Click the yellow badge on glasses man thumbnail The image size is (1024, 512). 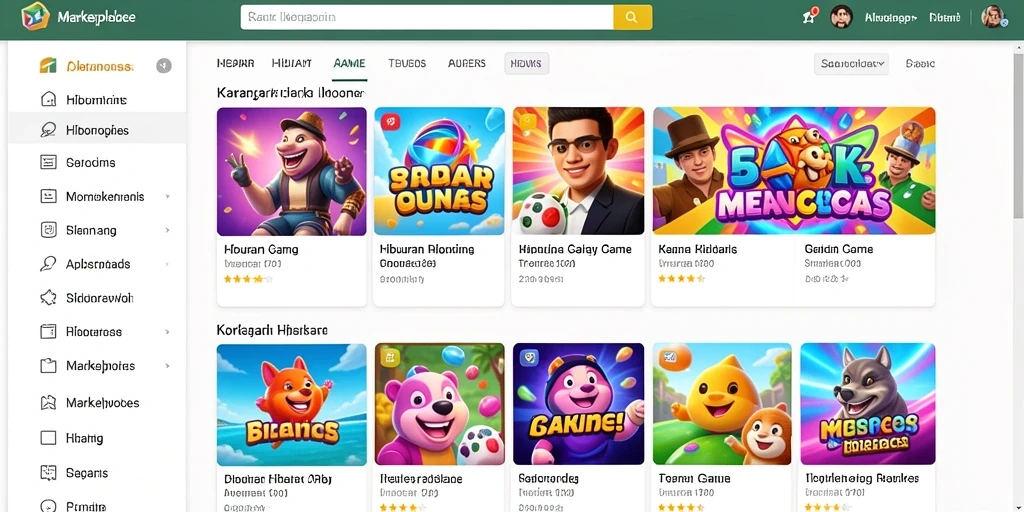tap(528, 121)
